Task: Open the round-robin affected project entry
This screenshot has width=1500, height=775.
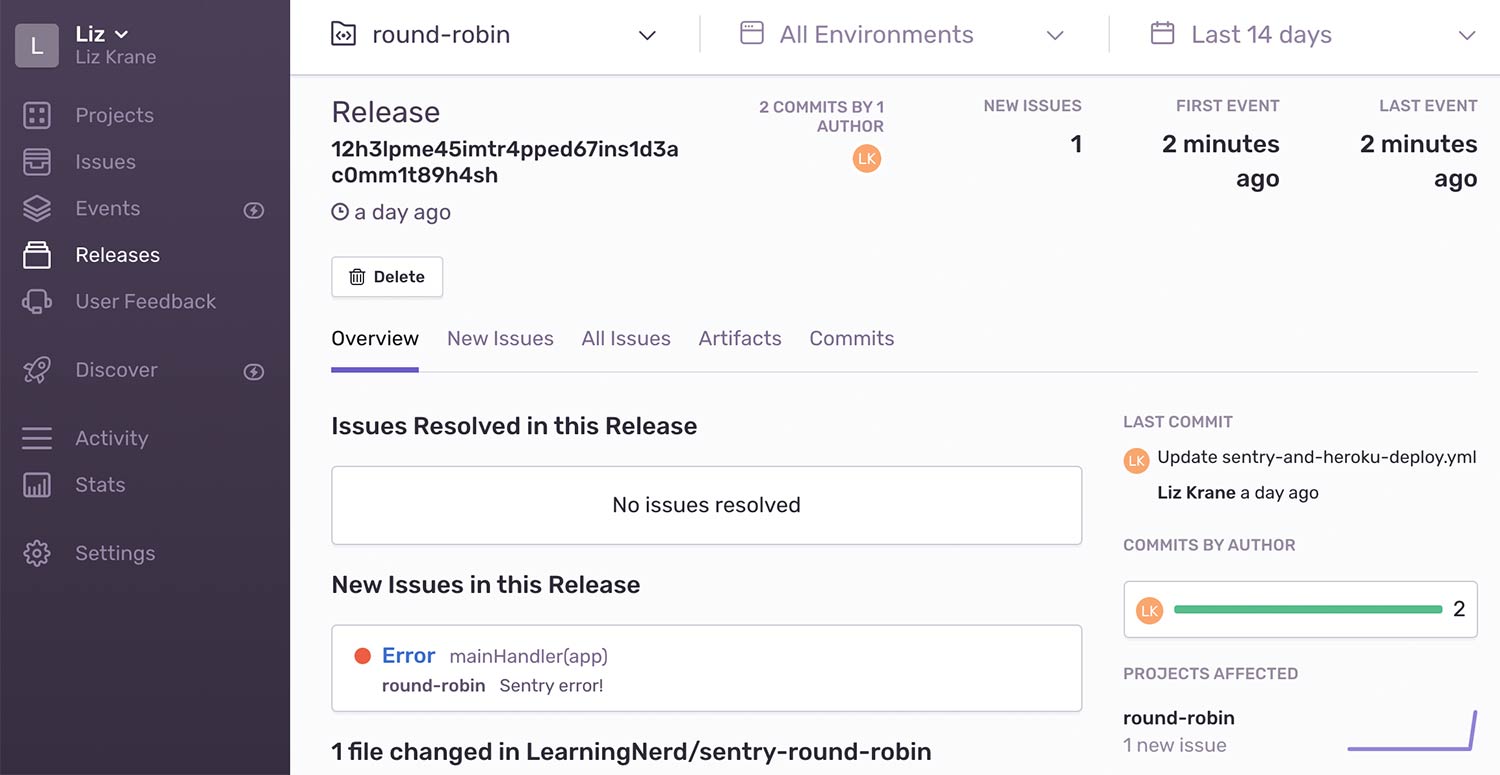Action: coord(1179,718)
